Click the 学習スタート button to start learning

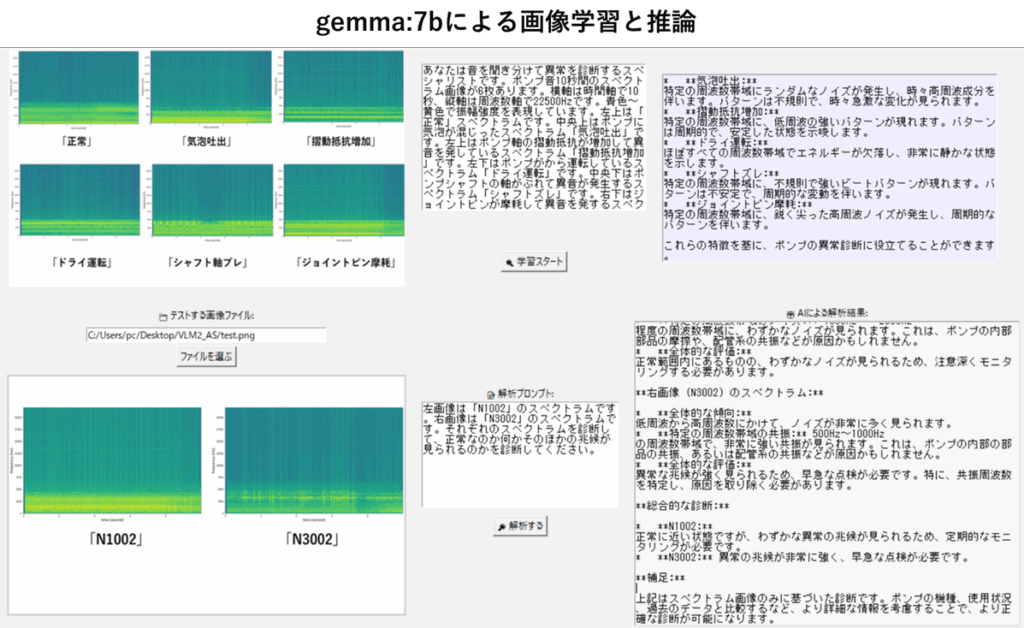(x=534, y=262)
